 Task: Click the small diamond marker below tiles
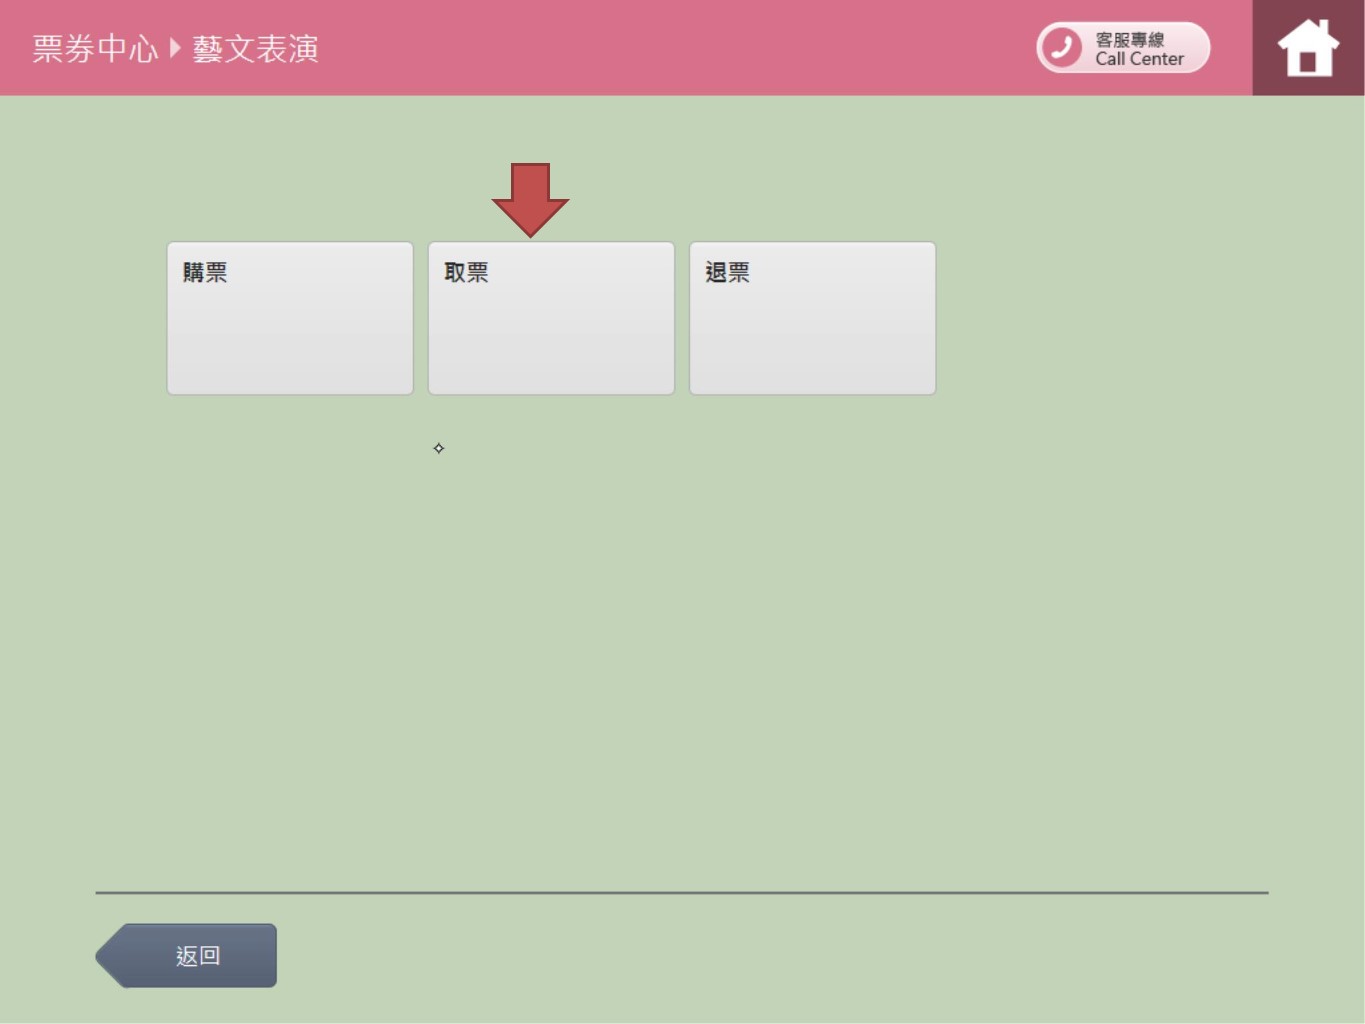tap(438, 448)
